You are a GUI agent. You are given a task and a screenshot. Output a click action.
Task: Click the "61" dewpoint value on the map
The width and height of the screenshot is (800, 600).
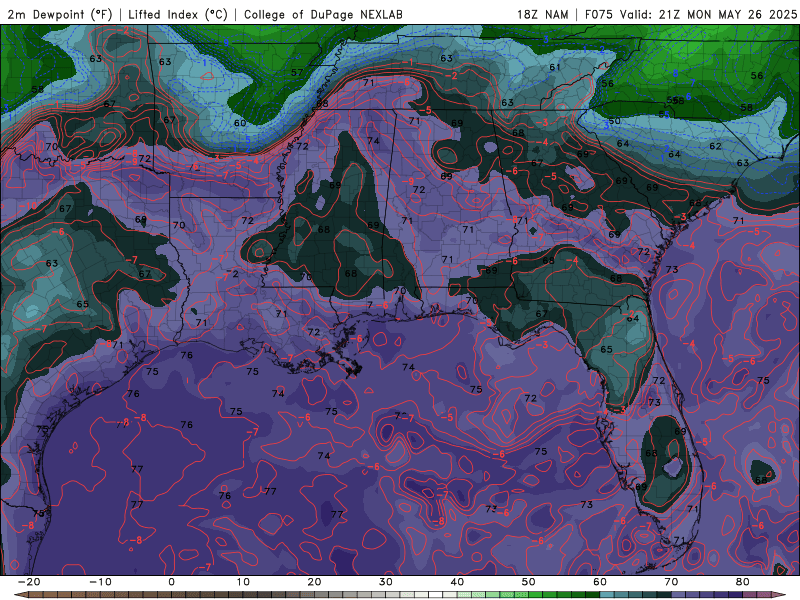pyautogui.click(x=555, y=67)
